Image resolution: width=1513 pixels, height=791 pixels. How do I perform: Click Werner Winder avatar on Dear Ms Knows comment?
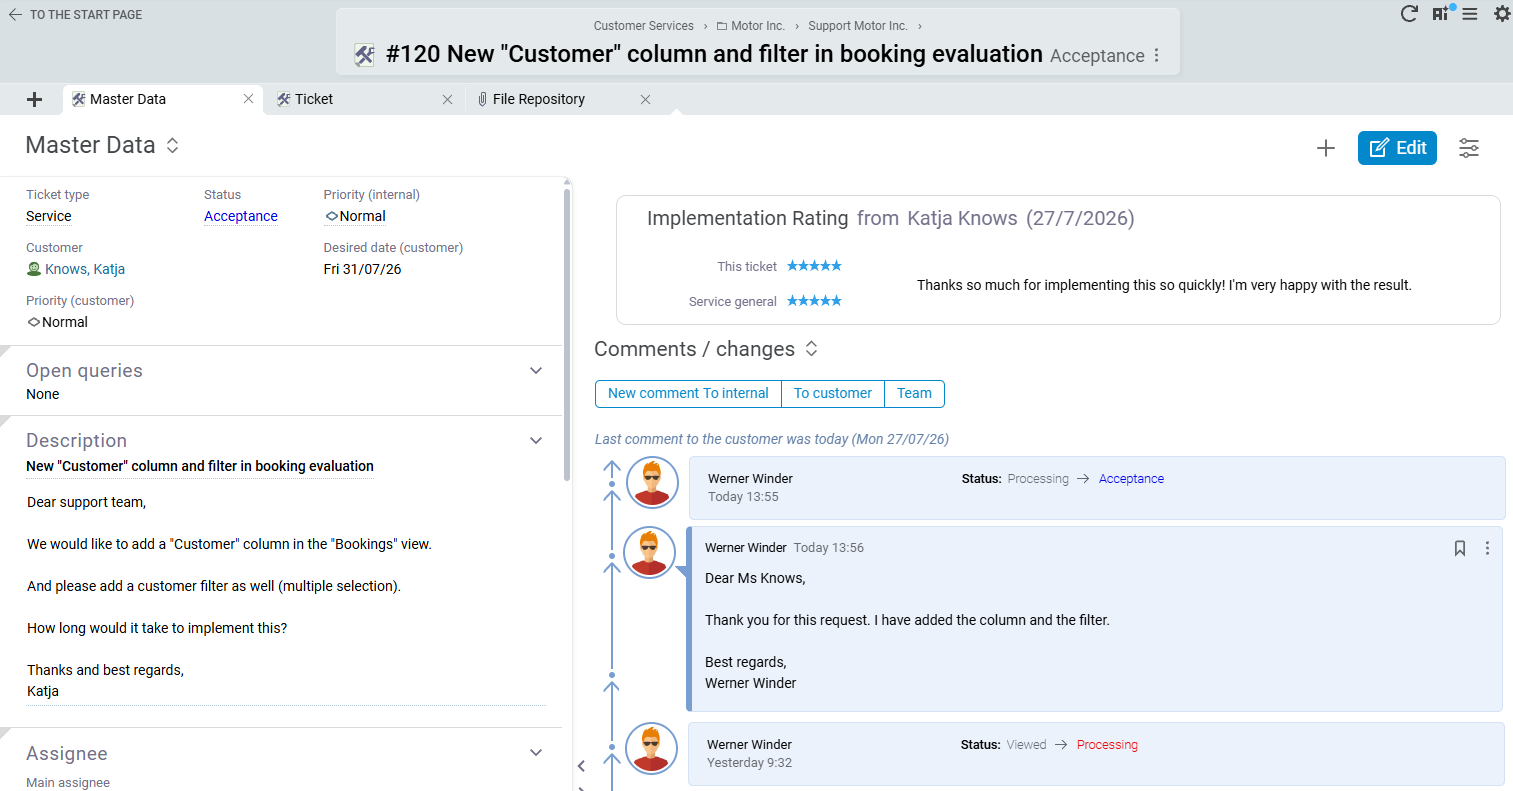pyautogui.click(x=649, y=553)
